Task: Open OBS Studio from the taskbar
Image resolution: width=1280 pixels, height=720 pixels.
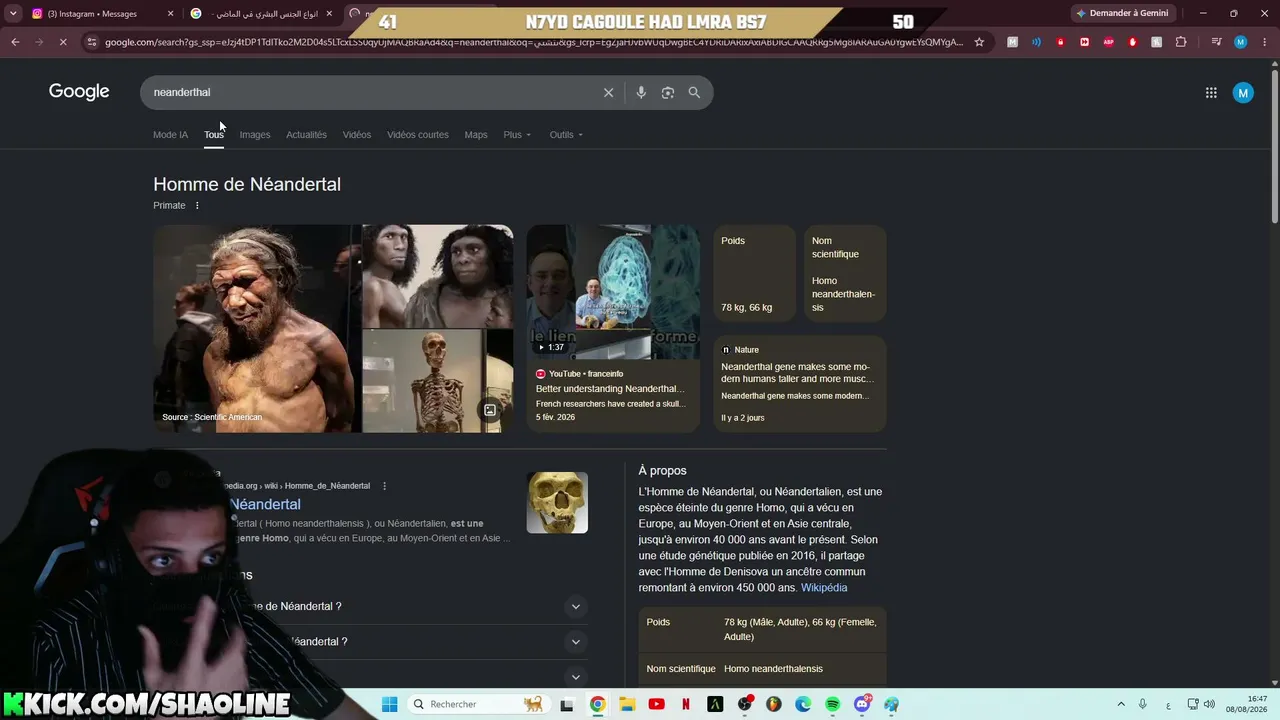Action: click(744, 704)
